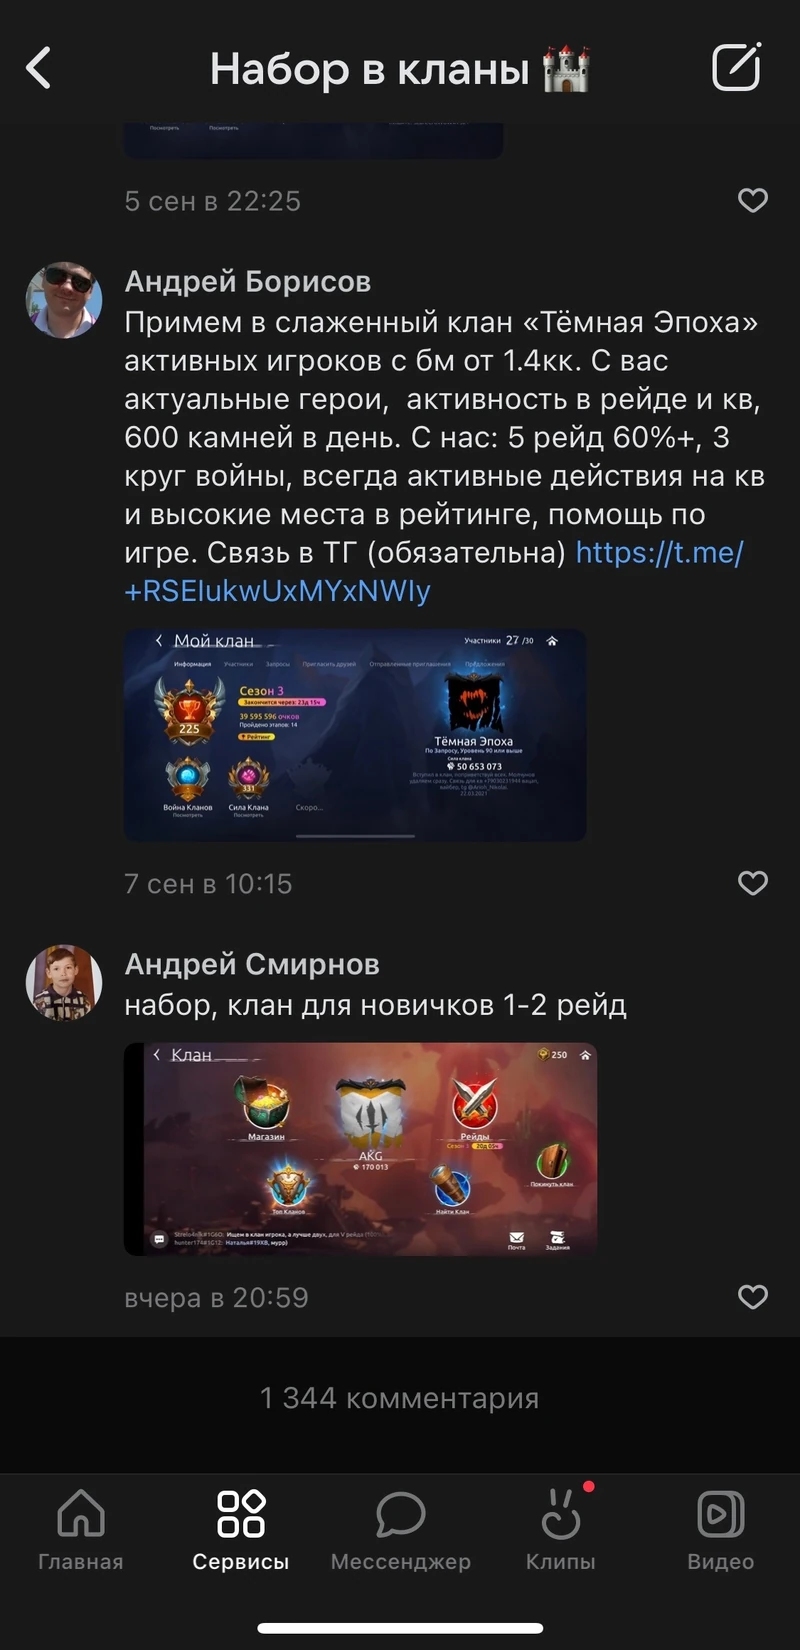
Task: Like Андрей Смирнов's comment
Action: click(x=753, y=1297)
